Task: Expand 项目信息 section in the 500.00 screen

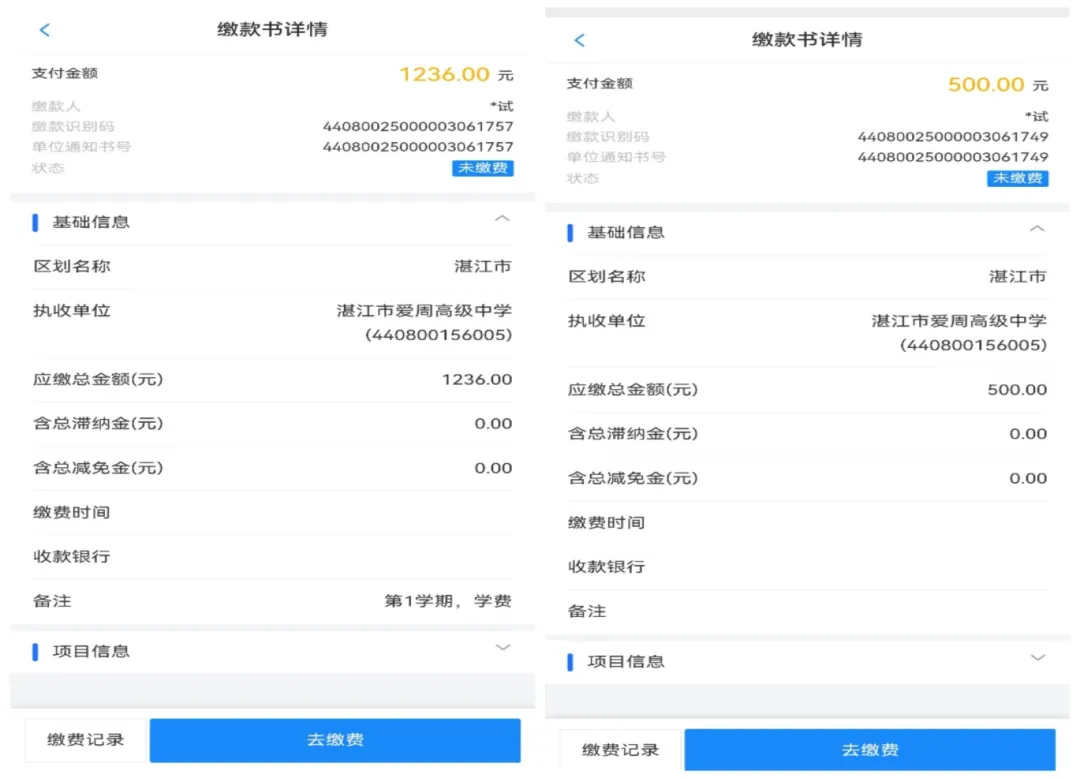Action: coord(1037,658)
